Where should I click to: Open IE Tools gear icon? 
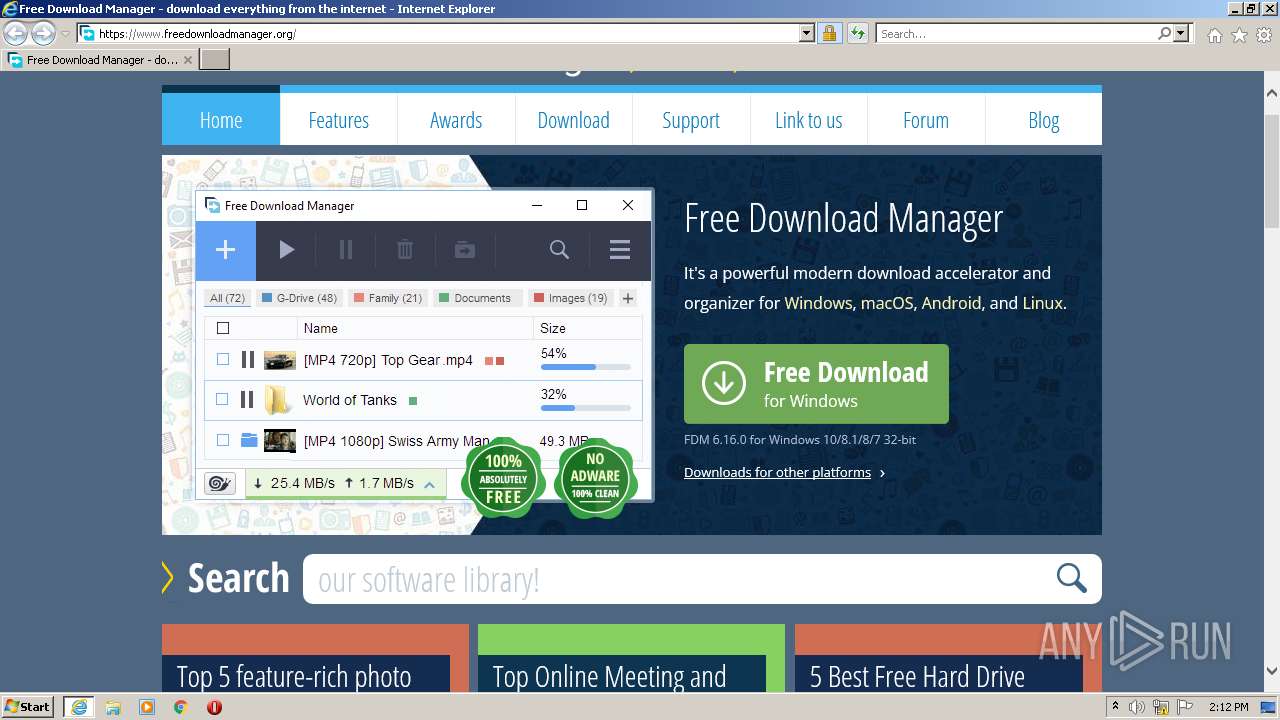(1263, 35)
